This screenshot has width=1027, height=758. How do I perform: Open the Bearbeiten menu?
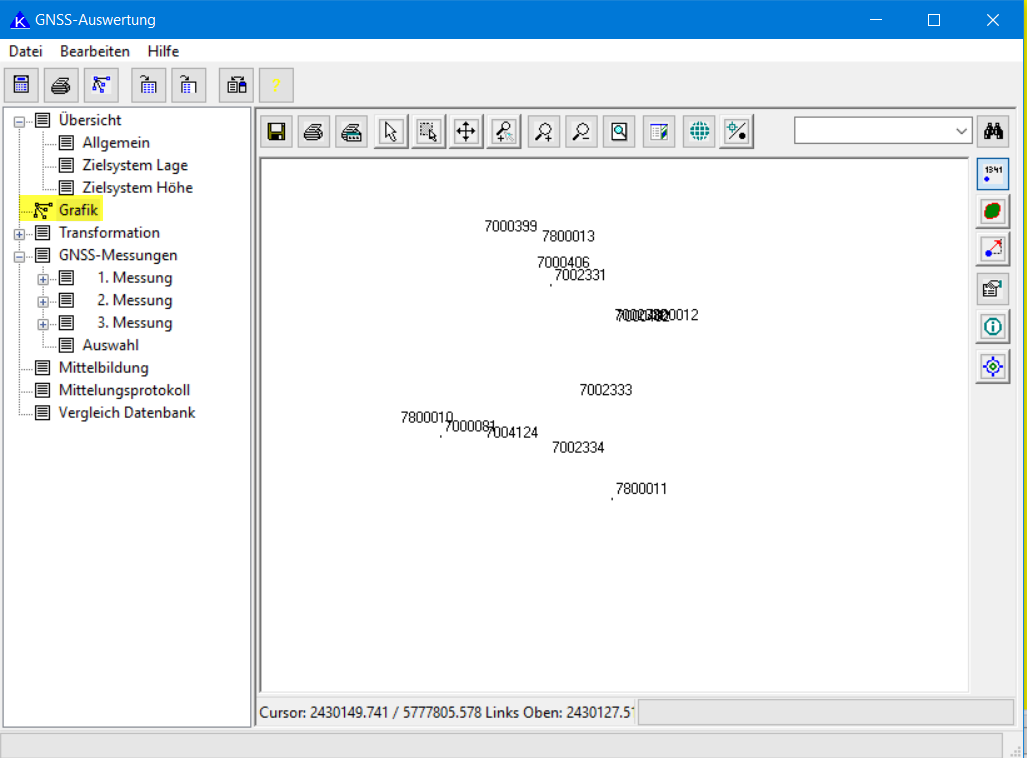[x=95, y=51]
